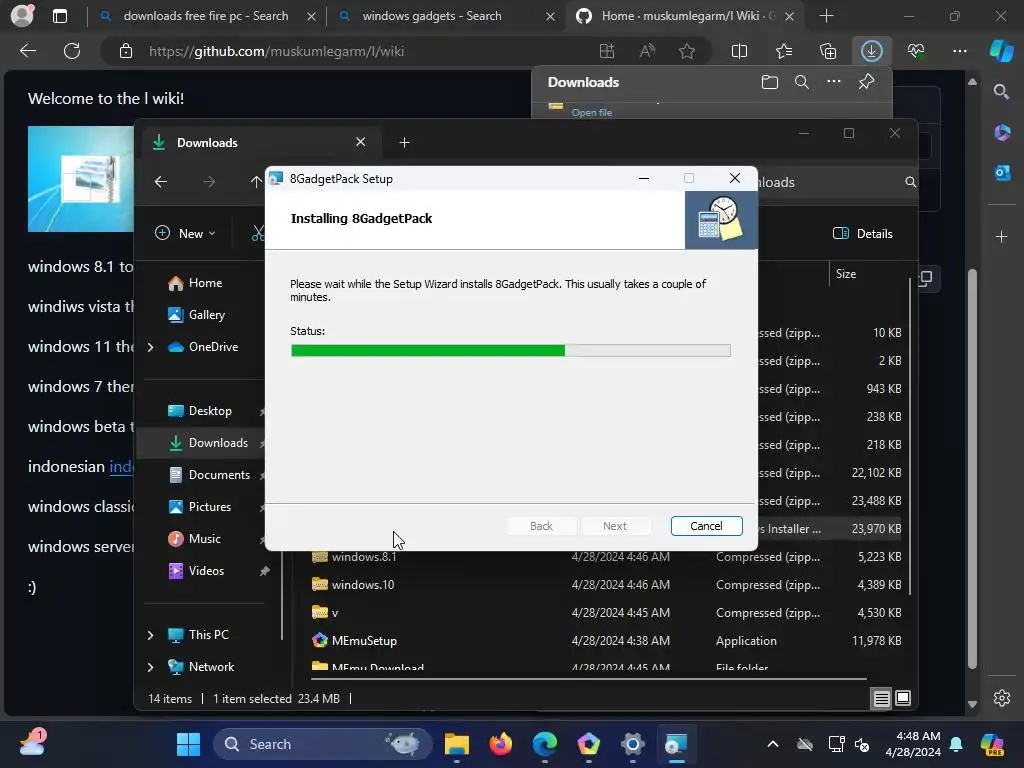Click taskbar Search box
Image resolution: width=1024 pixels, height=768 pixels.
[323, 744]
